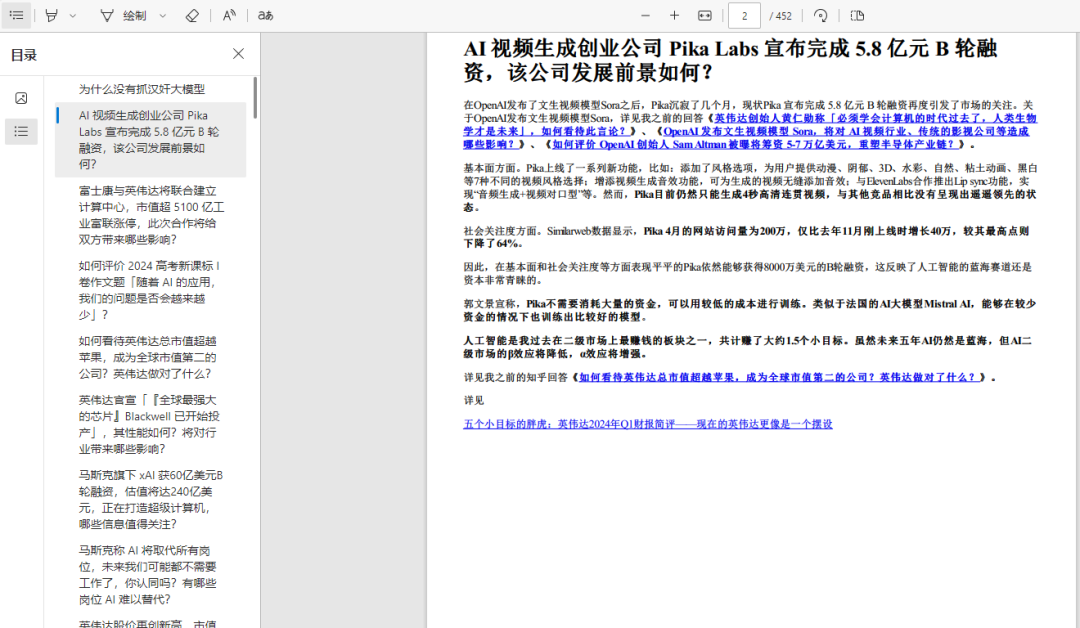Open link 如何看待英伟达总市值超越苹果 in the document
The width and height of the screenshot is (1080, 628).
pyautogui.click(x=780, y=377)
